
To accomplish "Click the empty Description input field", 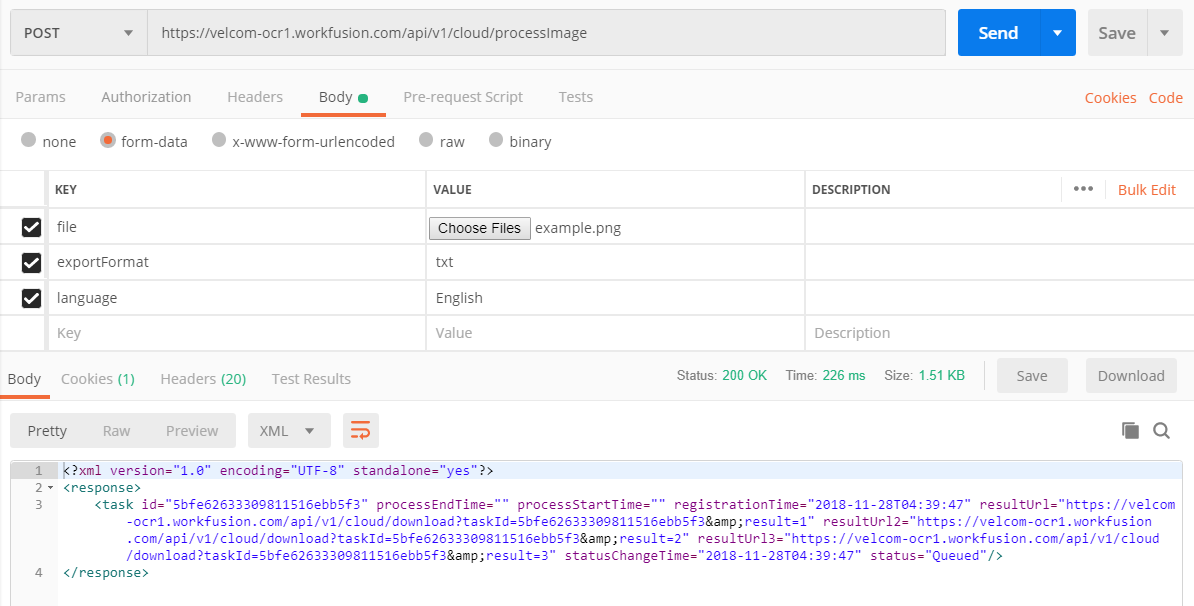I will point(999,333).
